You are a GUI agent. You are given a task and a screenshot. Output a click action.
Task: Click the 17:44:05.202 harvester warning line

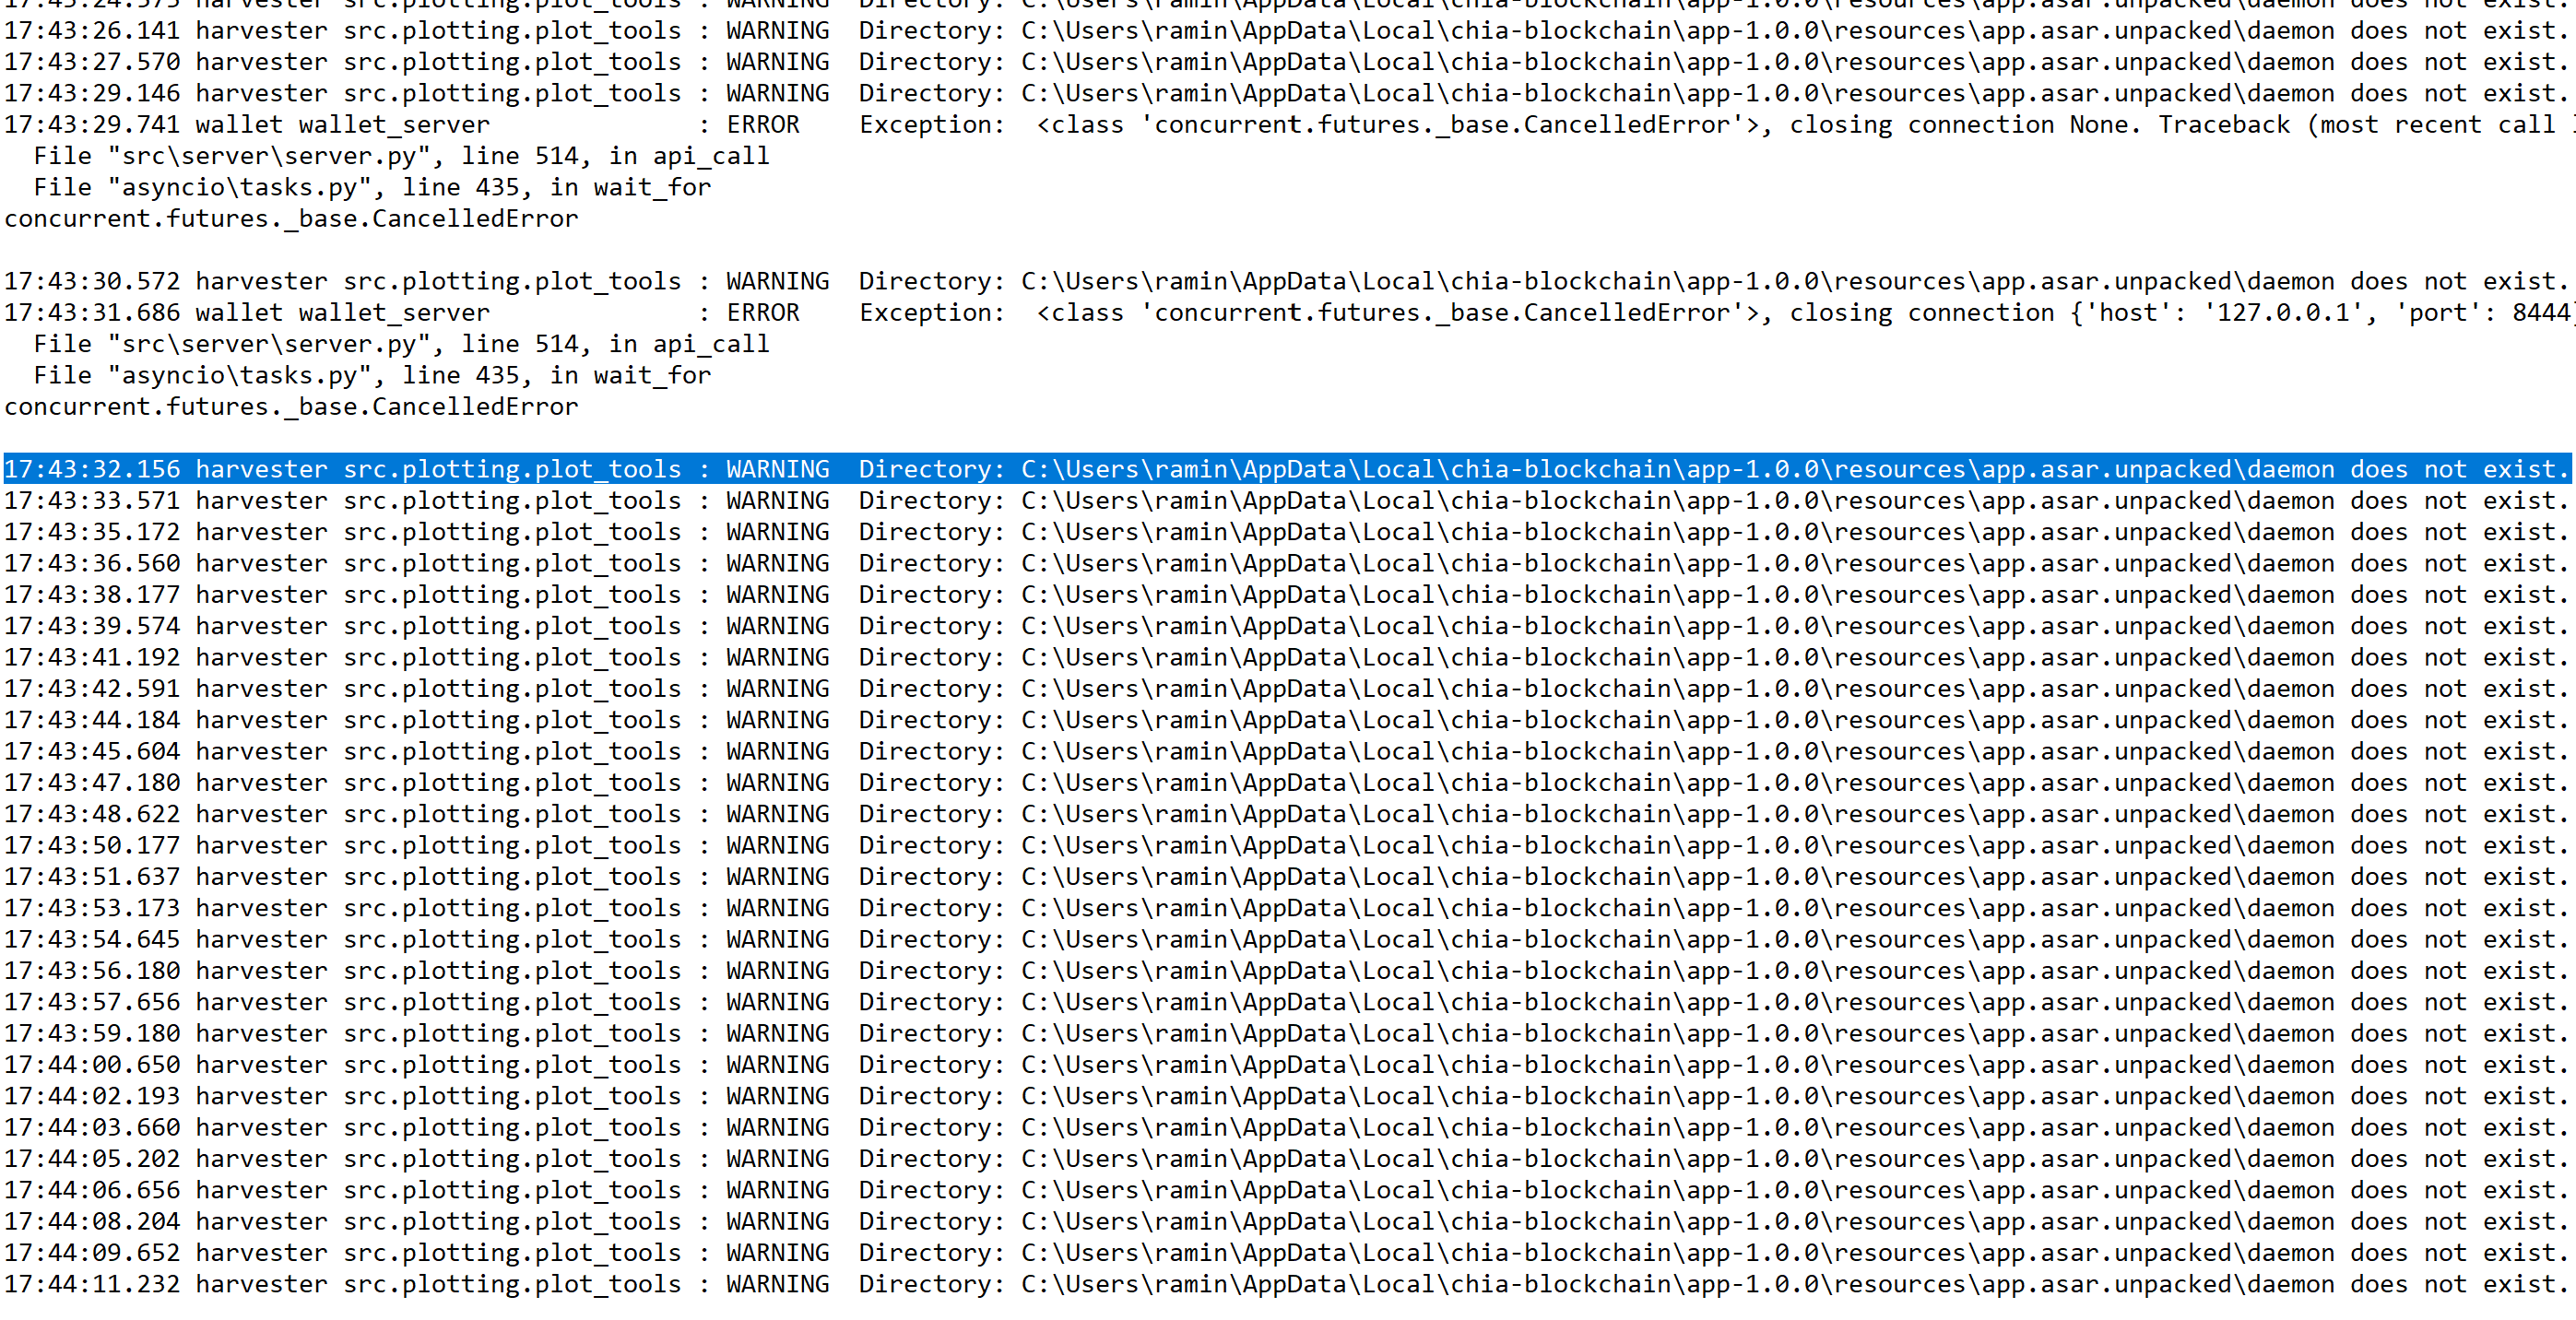[x=1286, y=1159]
